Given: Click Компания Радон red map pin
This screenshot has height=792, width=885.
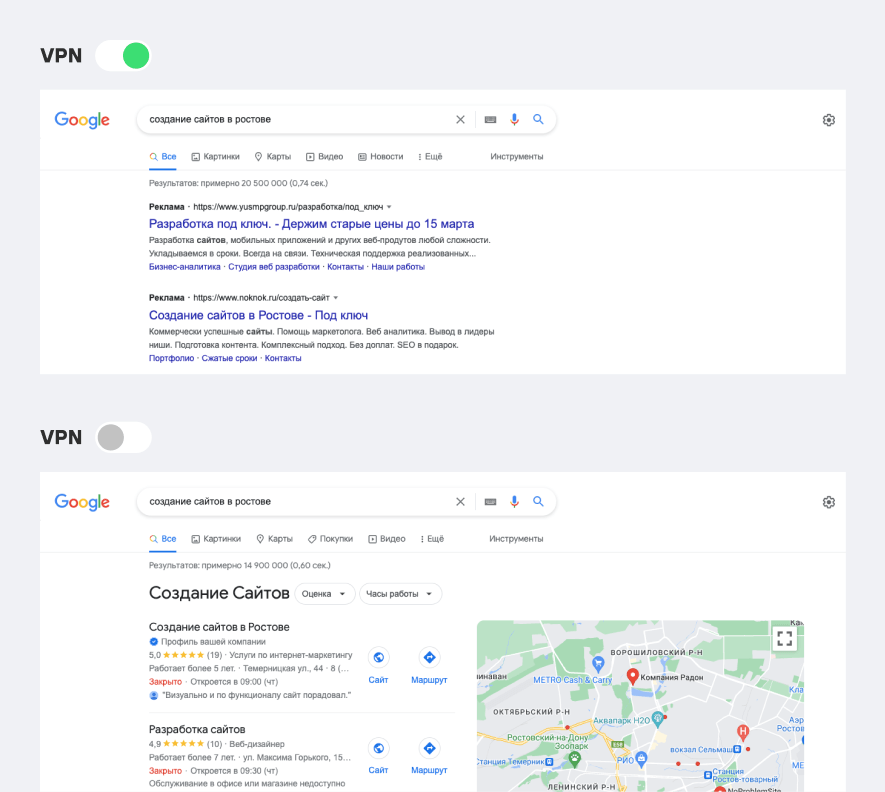Looking at the screenshot, I should [x=633, y=676].
